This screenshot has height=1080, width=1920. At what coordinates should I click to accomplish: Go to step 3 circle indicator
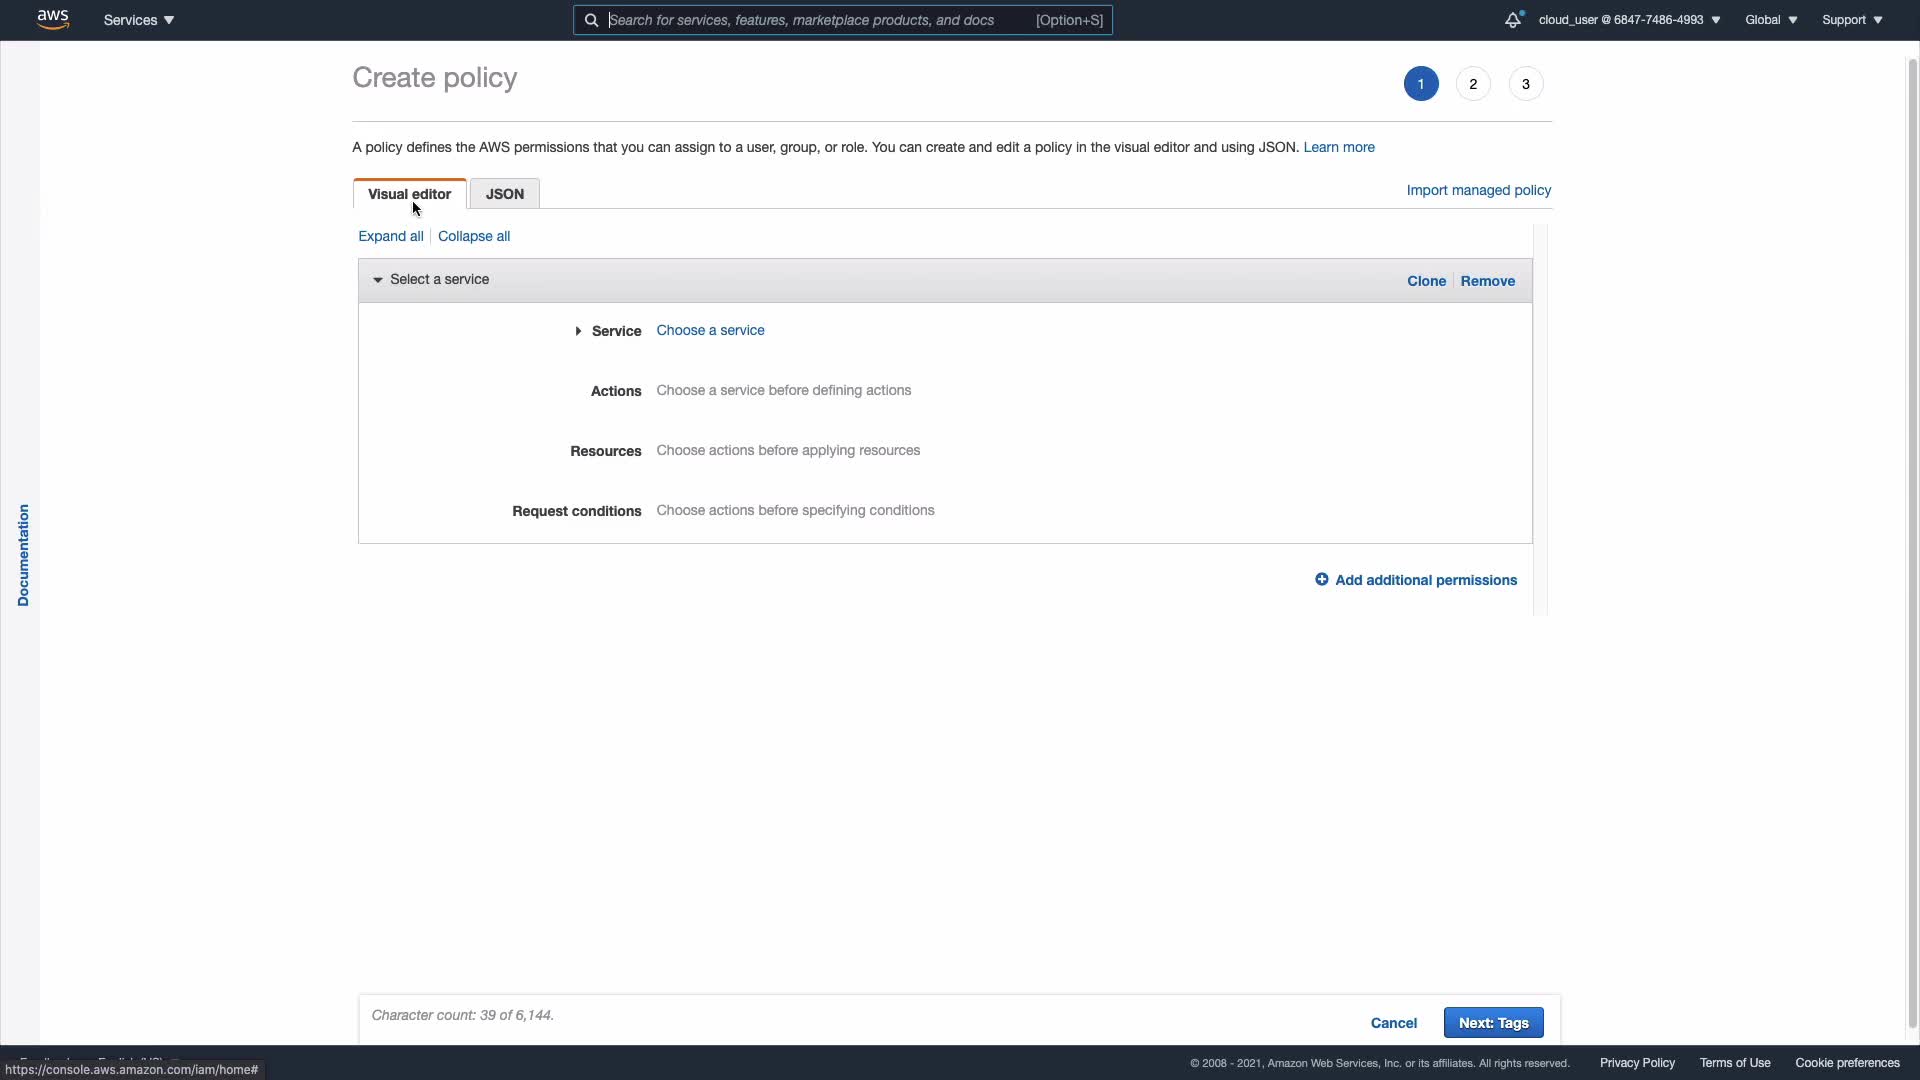tap(1525, 84)
